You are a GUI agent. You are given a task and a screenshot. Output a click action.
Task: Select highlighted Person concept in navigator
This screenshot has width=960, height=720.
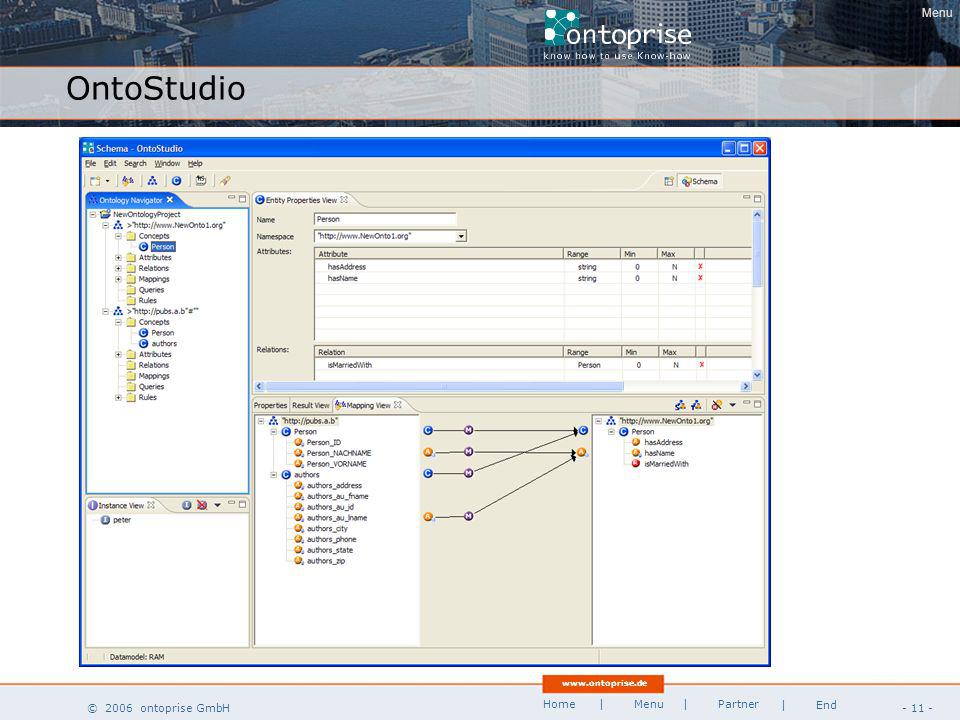pyautogui.click(x=163, y=247)
